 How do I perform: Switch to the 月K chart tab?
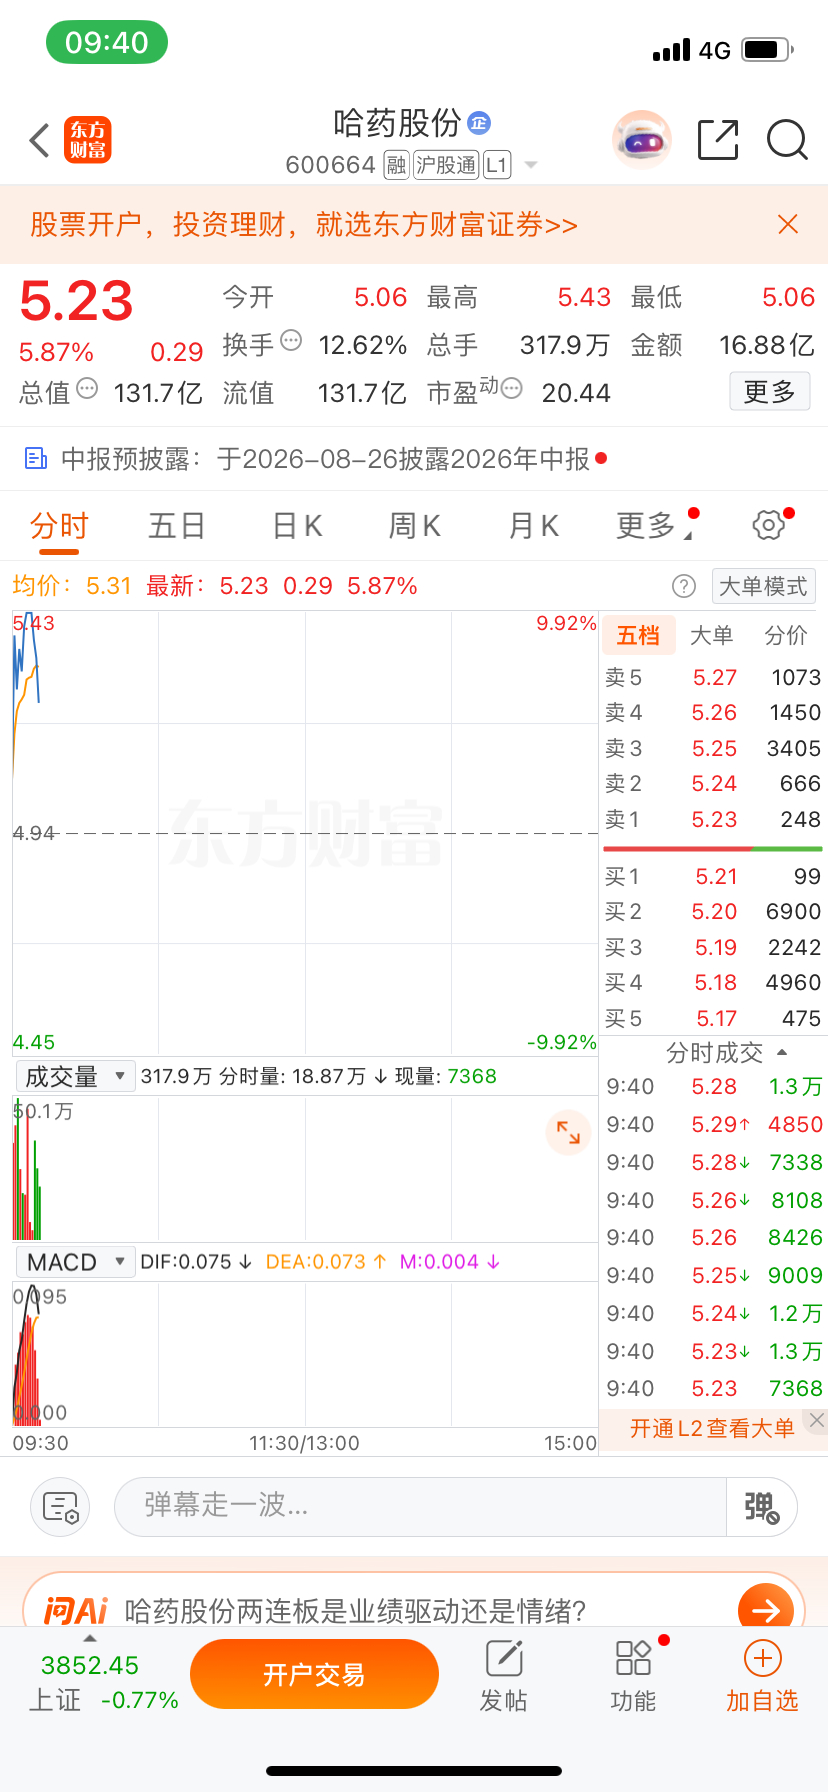[533, 526]
